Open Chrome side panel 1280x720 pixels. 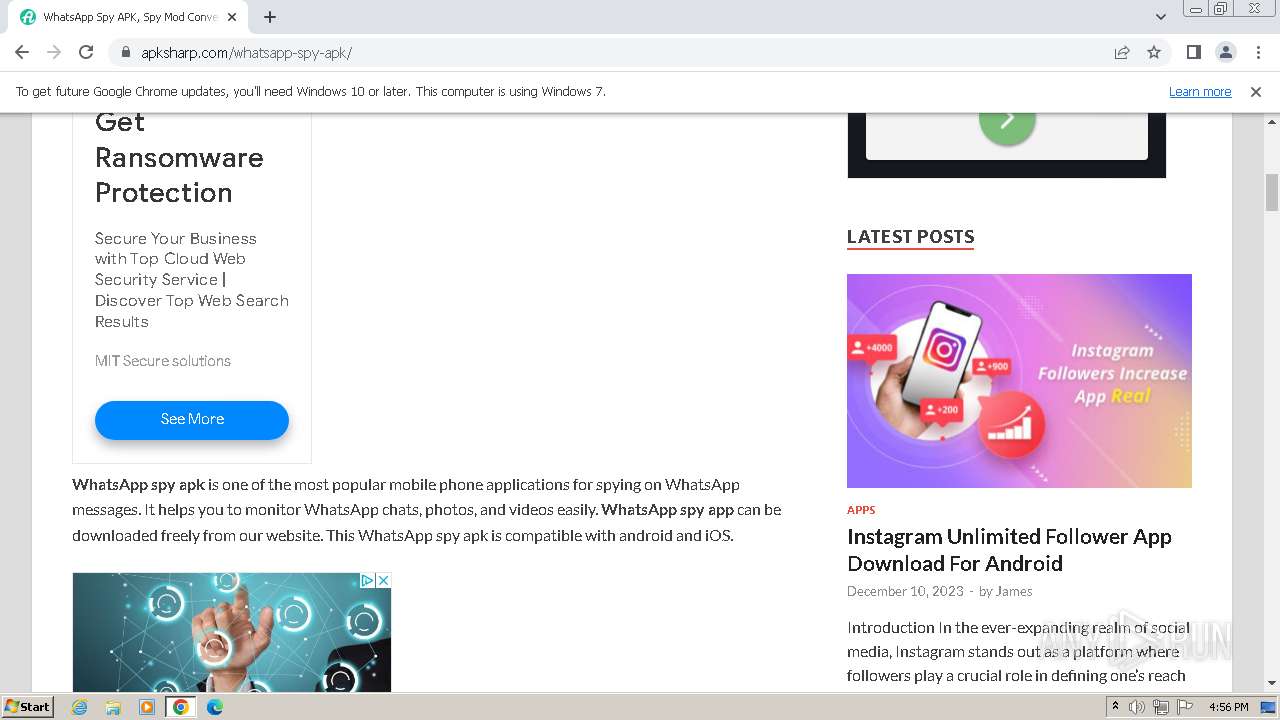point(1193,52)
